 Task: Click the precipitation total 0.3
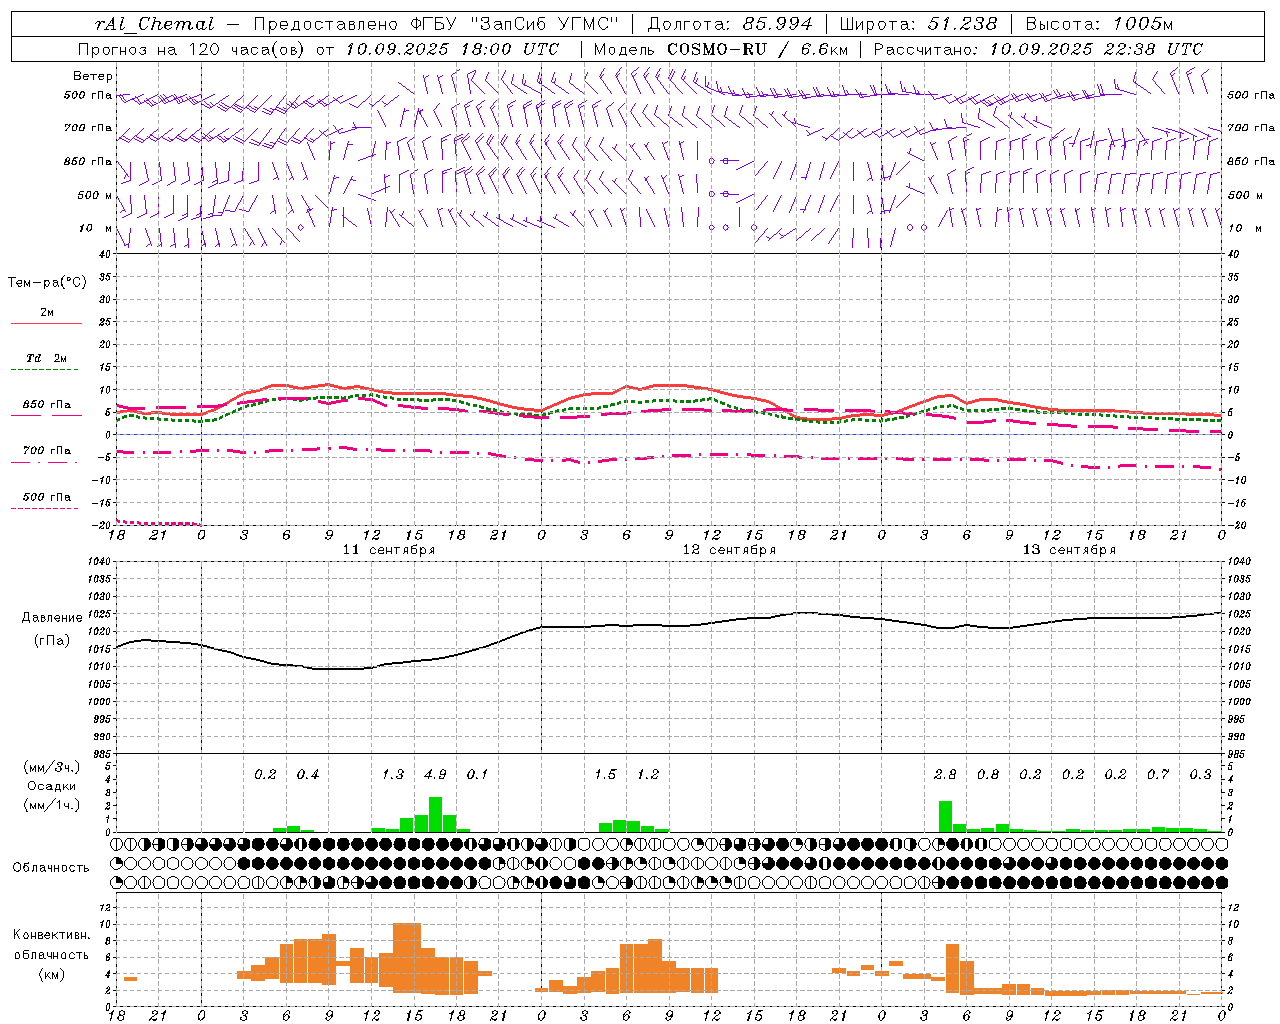pyautogui.click(x=1201, y=775)
